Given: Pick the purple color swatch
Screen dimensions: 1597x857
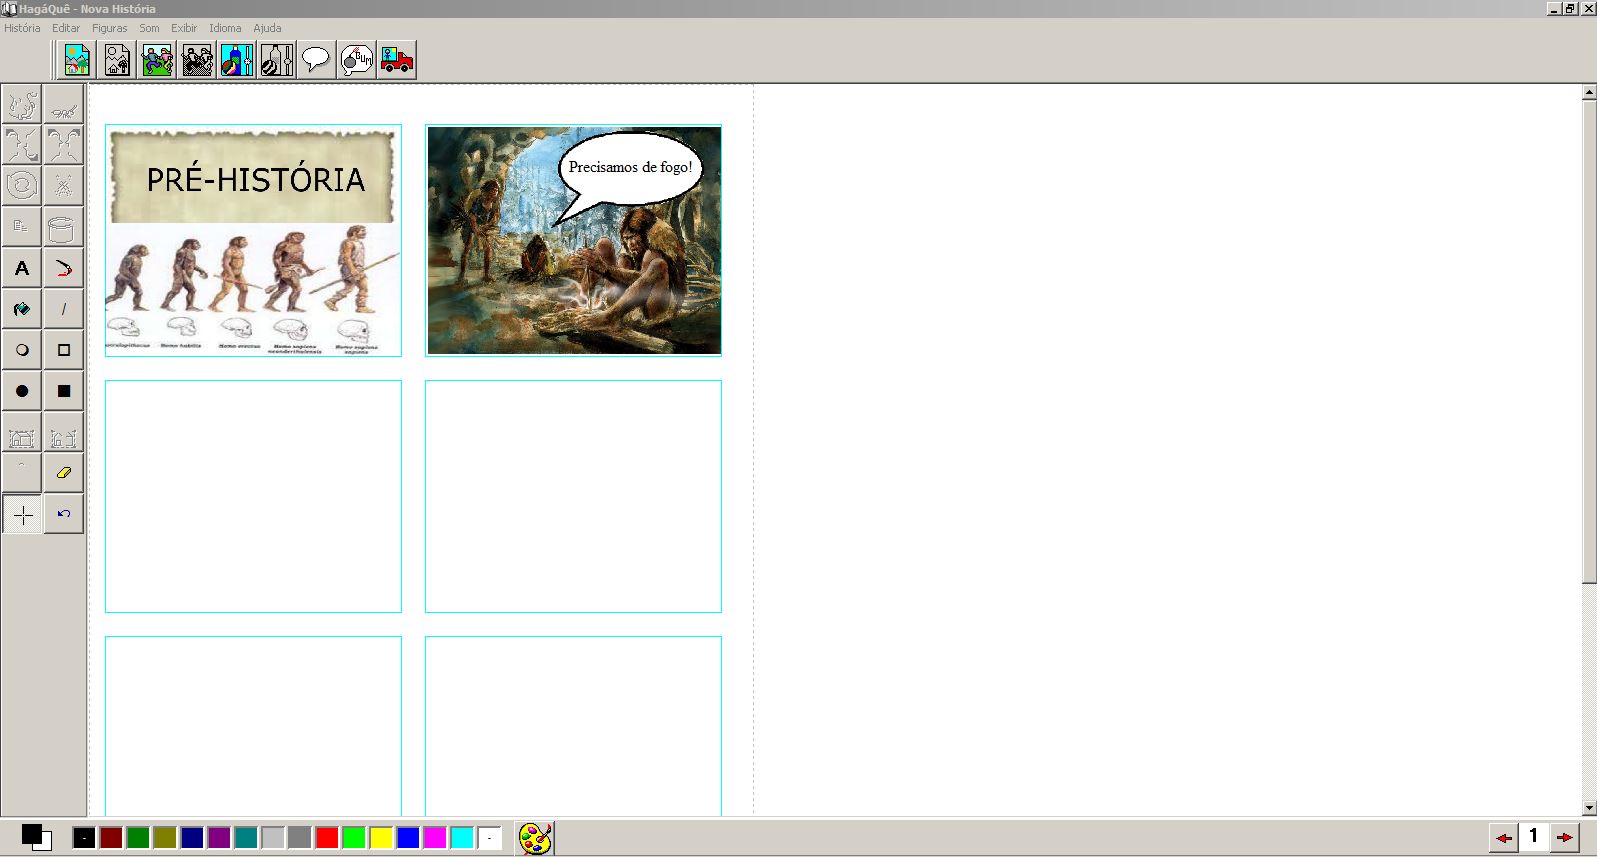Looking at the screenshot, I should (x=219, y=838).
